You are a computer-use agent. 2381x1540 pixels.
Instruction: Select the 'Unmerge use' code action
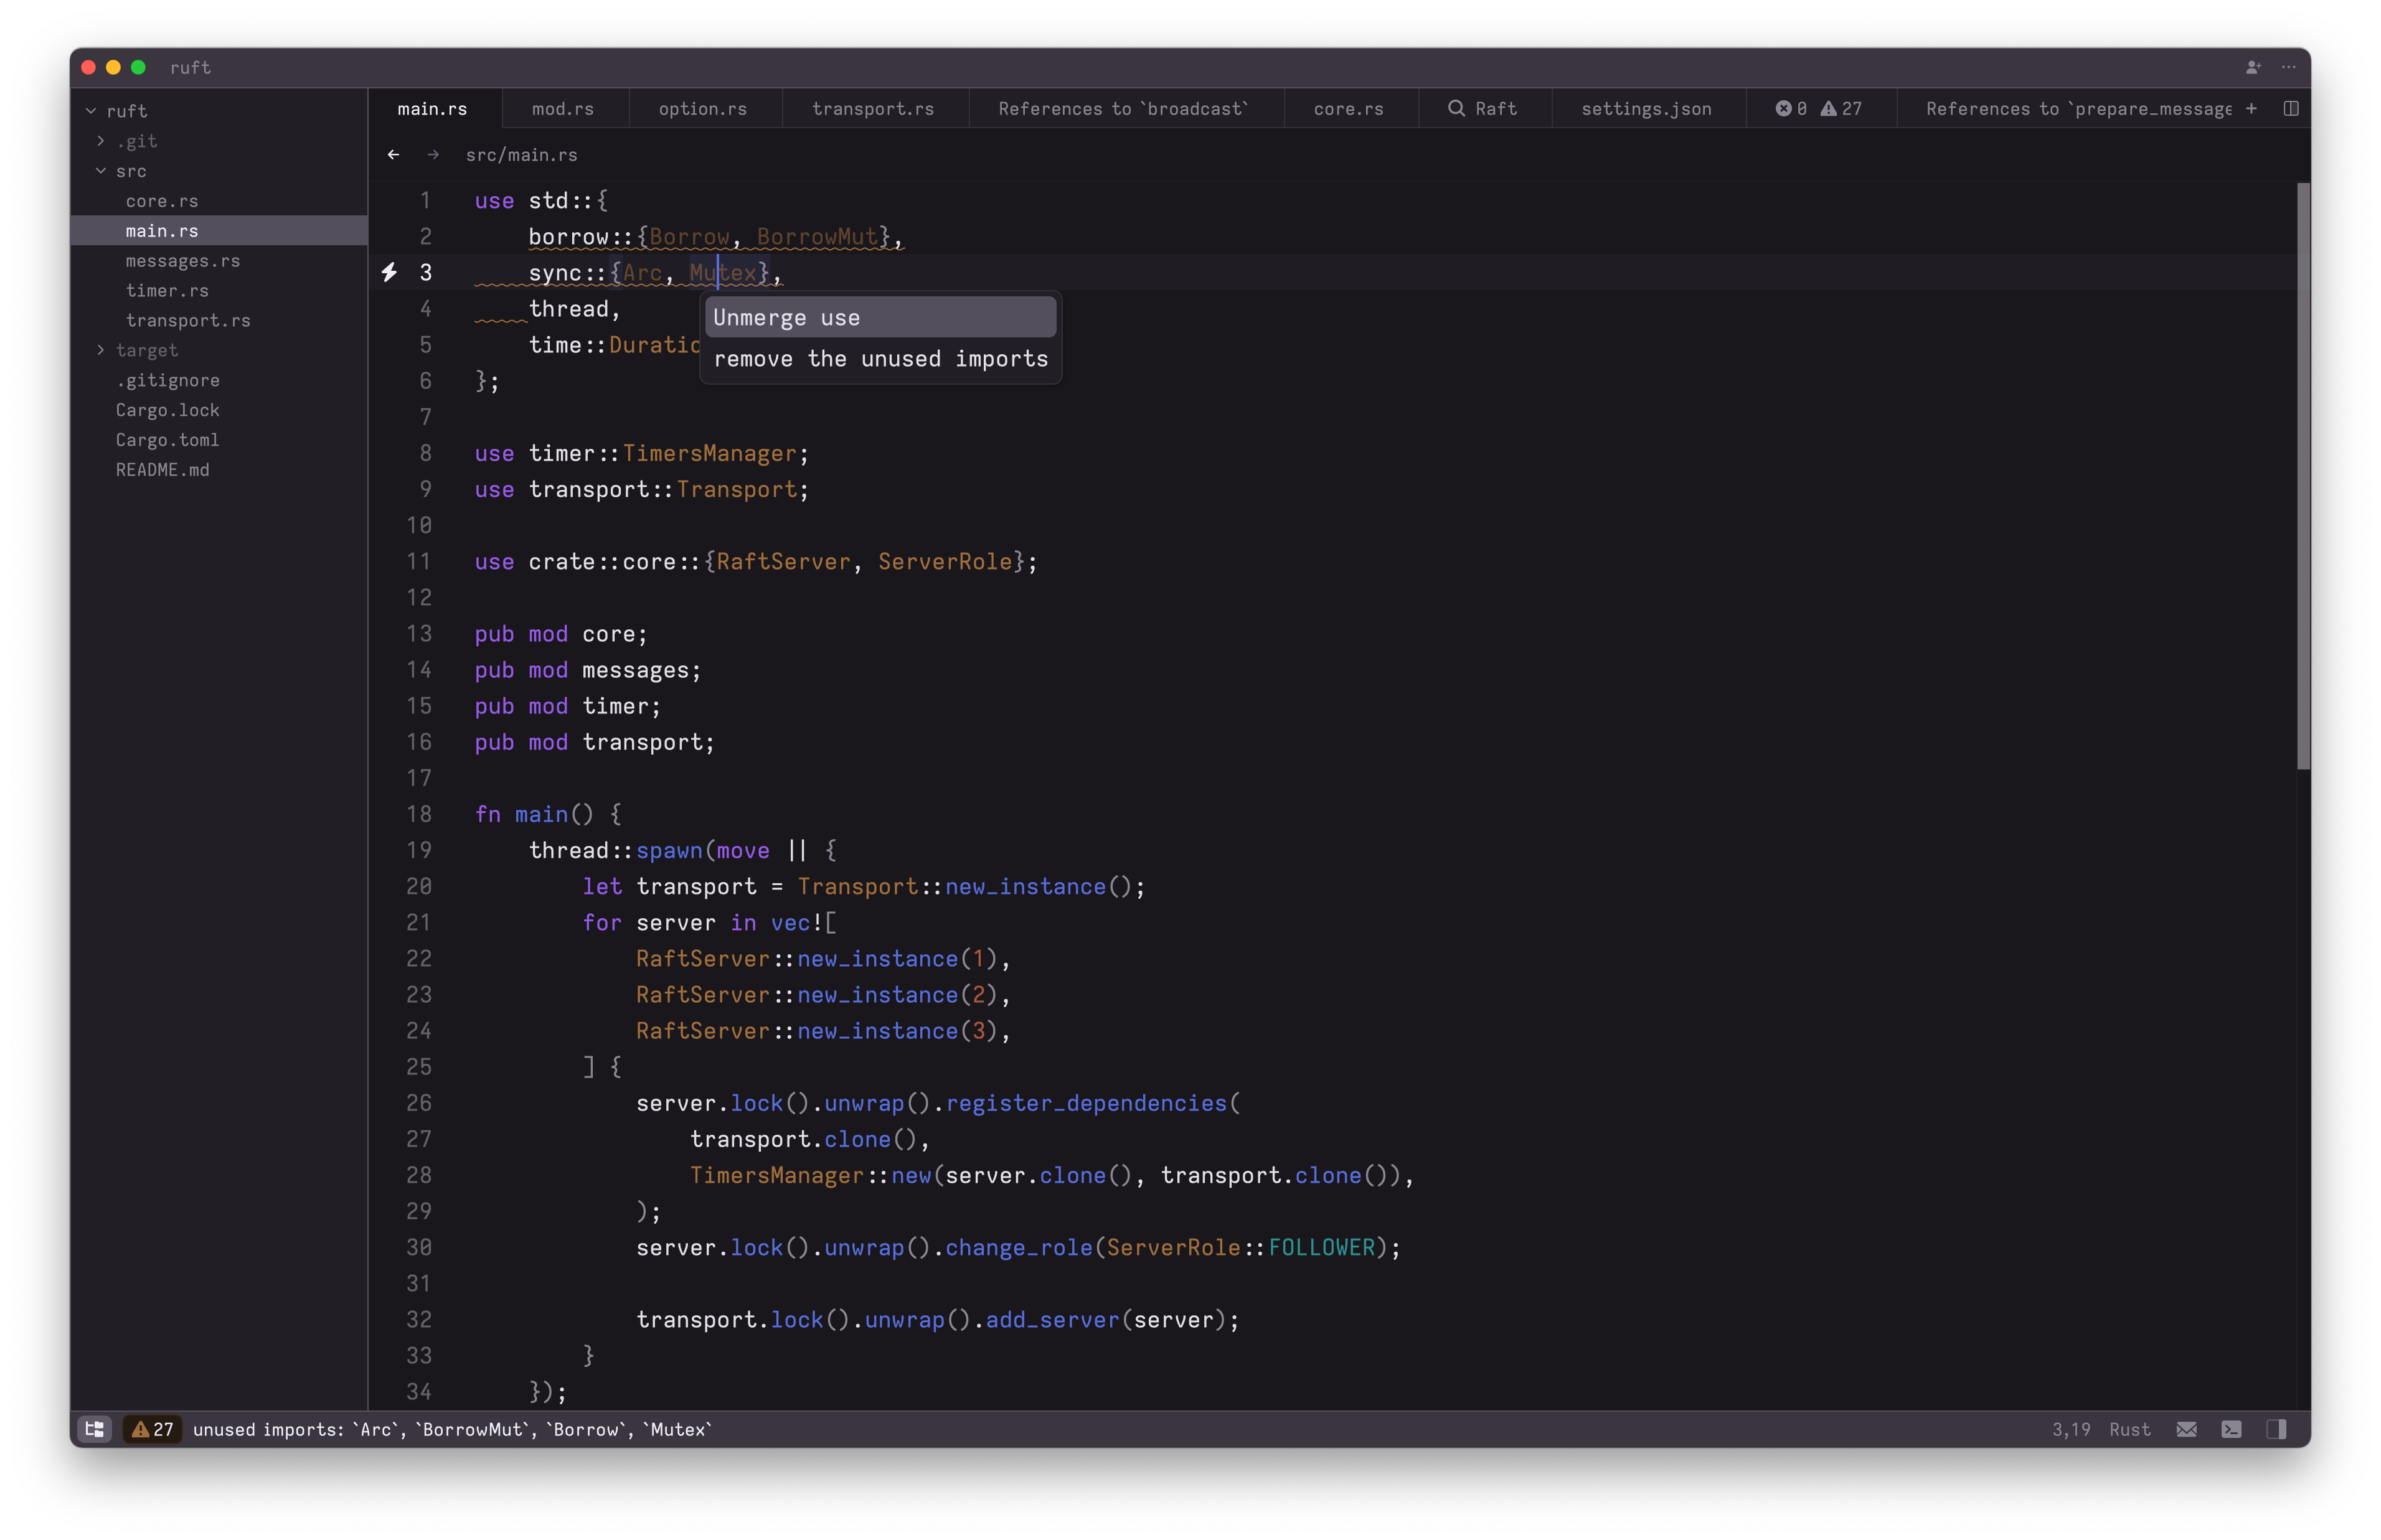click(x=880, y=318)
